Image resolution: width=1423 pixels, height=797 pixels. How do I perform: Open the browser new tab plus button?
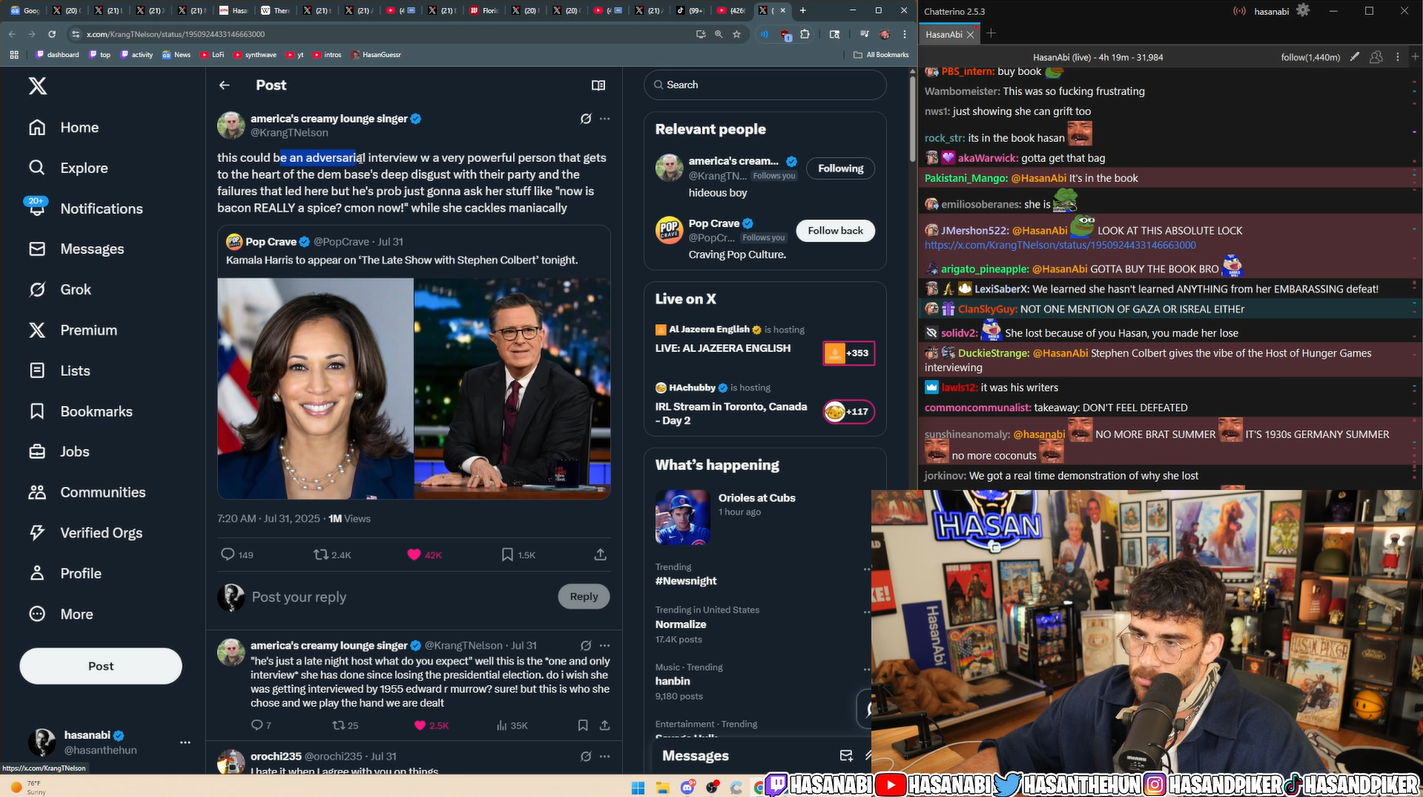pyautogui.click(x=802, y=10)
